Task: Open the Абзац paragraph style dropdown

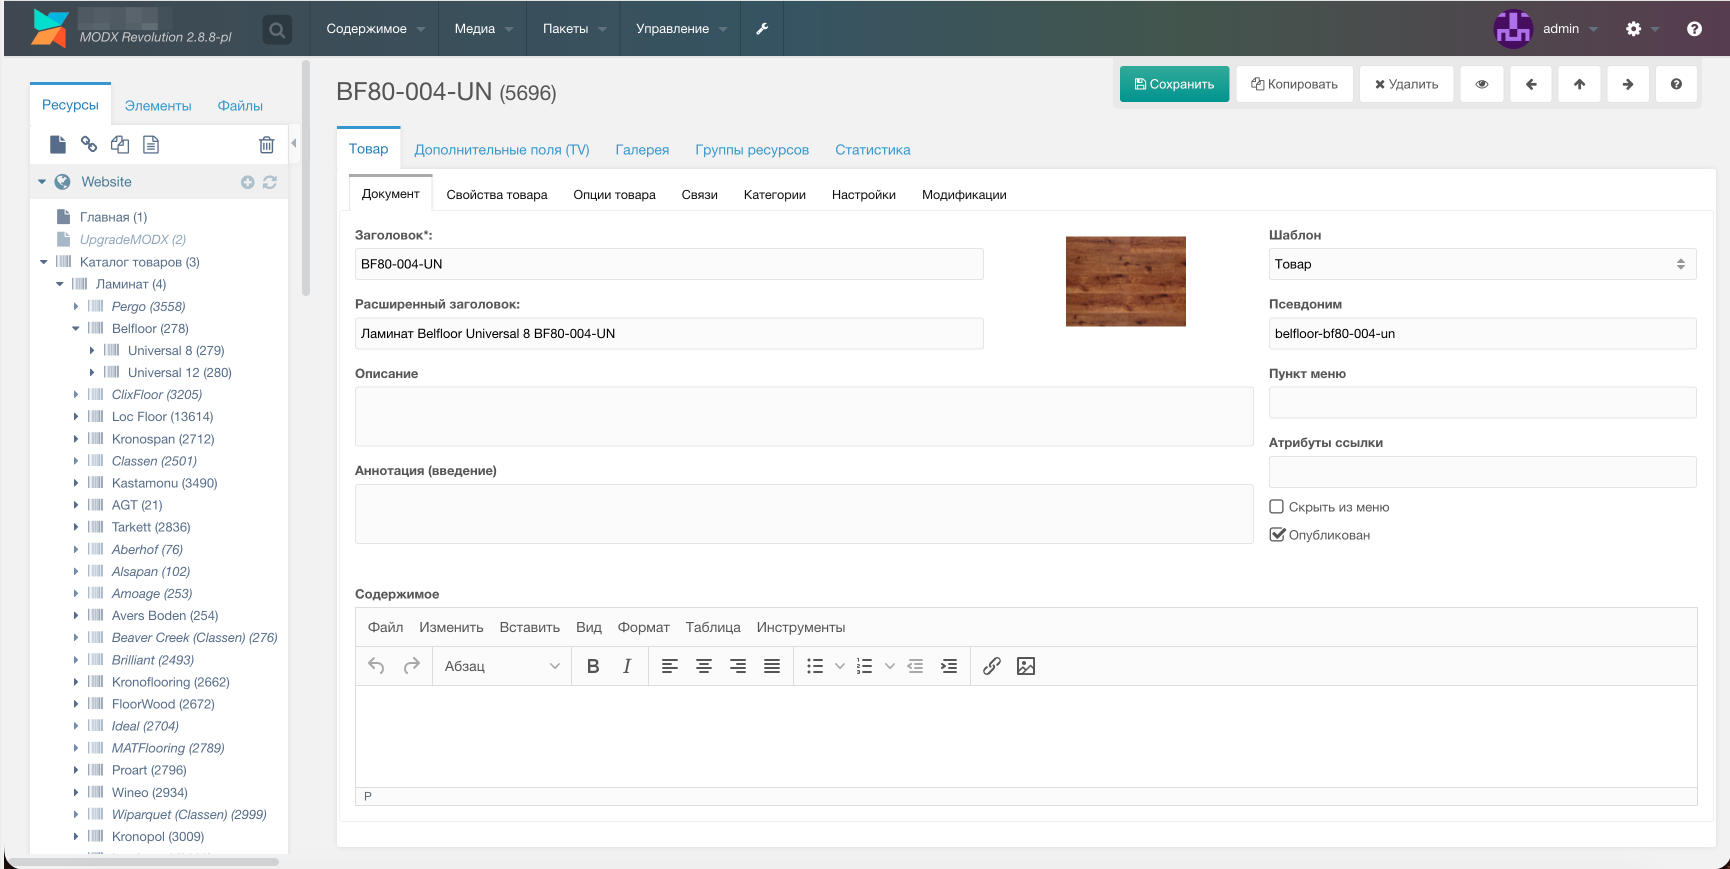Action: pyautogui.click(x=501, y=666)
